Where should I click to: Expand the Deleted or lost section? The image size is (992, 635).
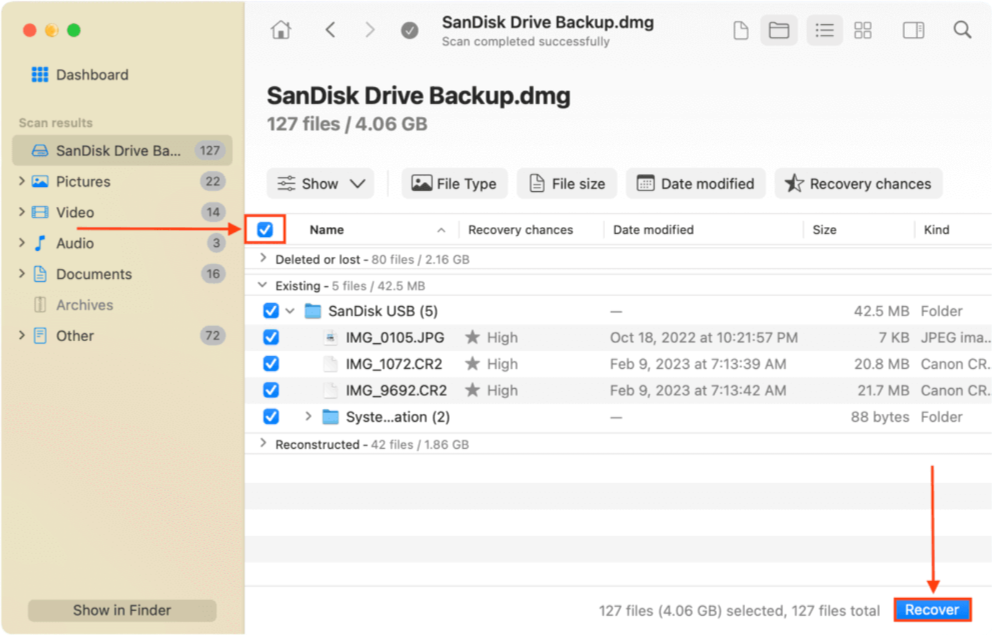point(263,259)
